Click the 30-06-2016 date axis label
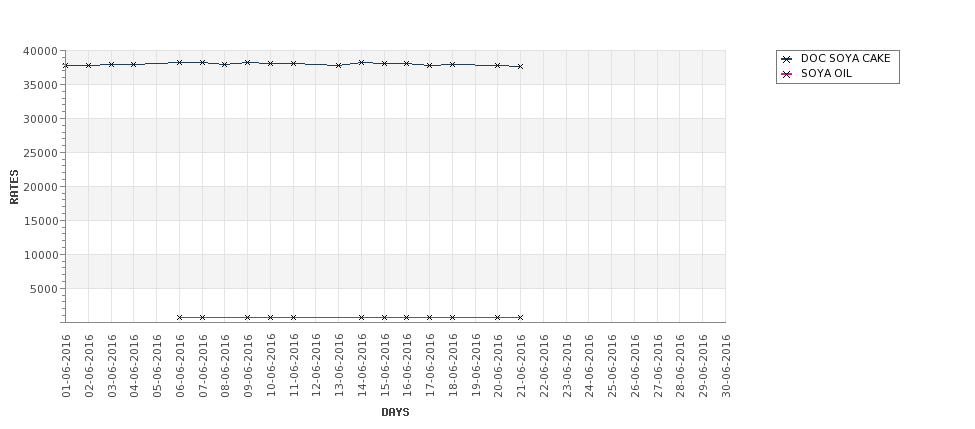 point(726,366)
